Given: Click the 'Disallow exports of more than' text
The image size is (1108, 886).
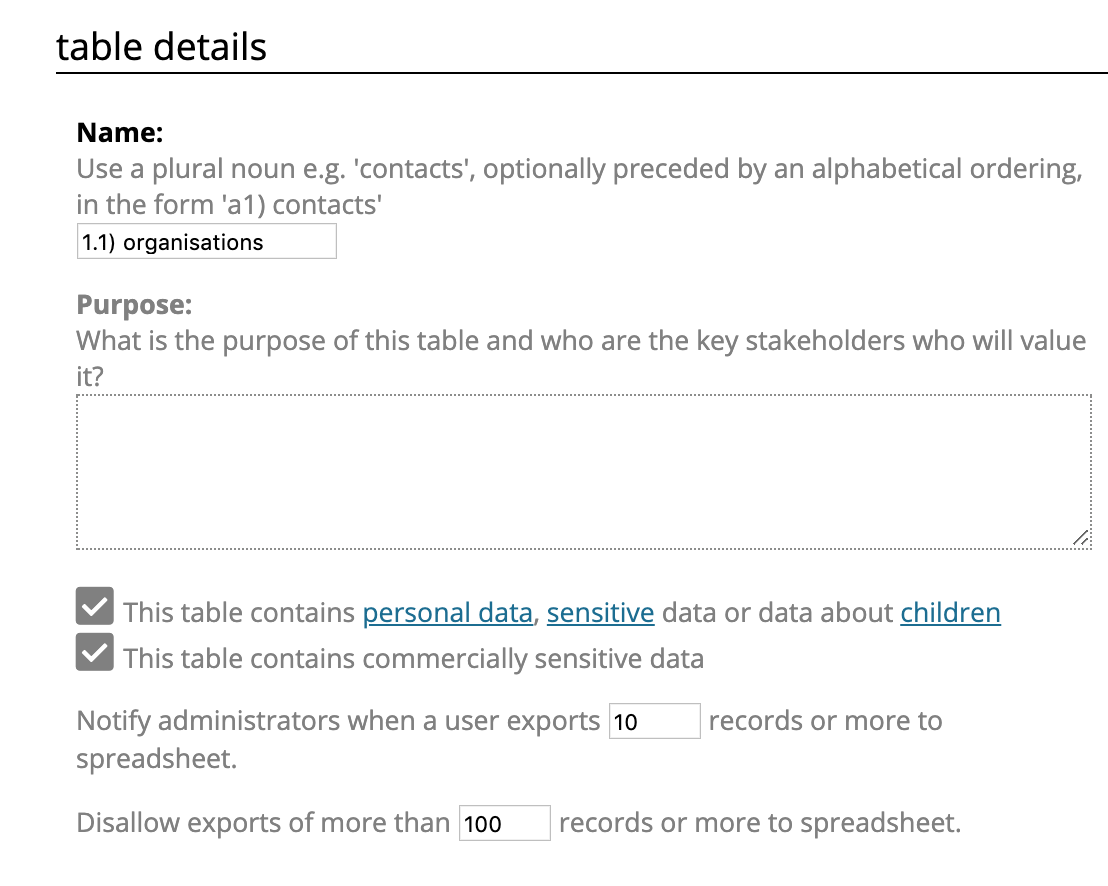Looking at the screenshot, I should pos(263,823).
